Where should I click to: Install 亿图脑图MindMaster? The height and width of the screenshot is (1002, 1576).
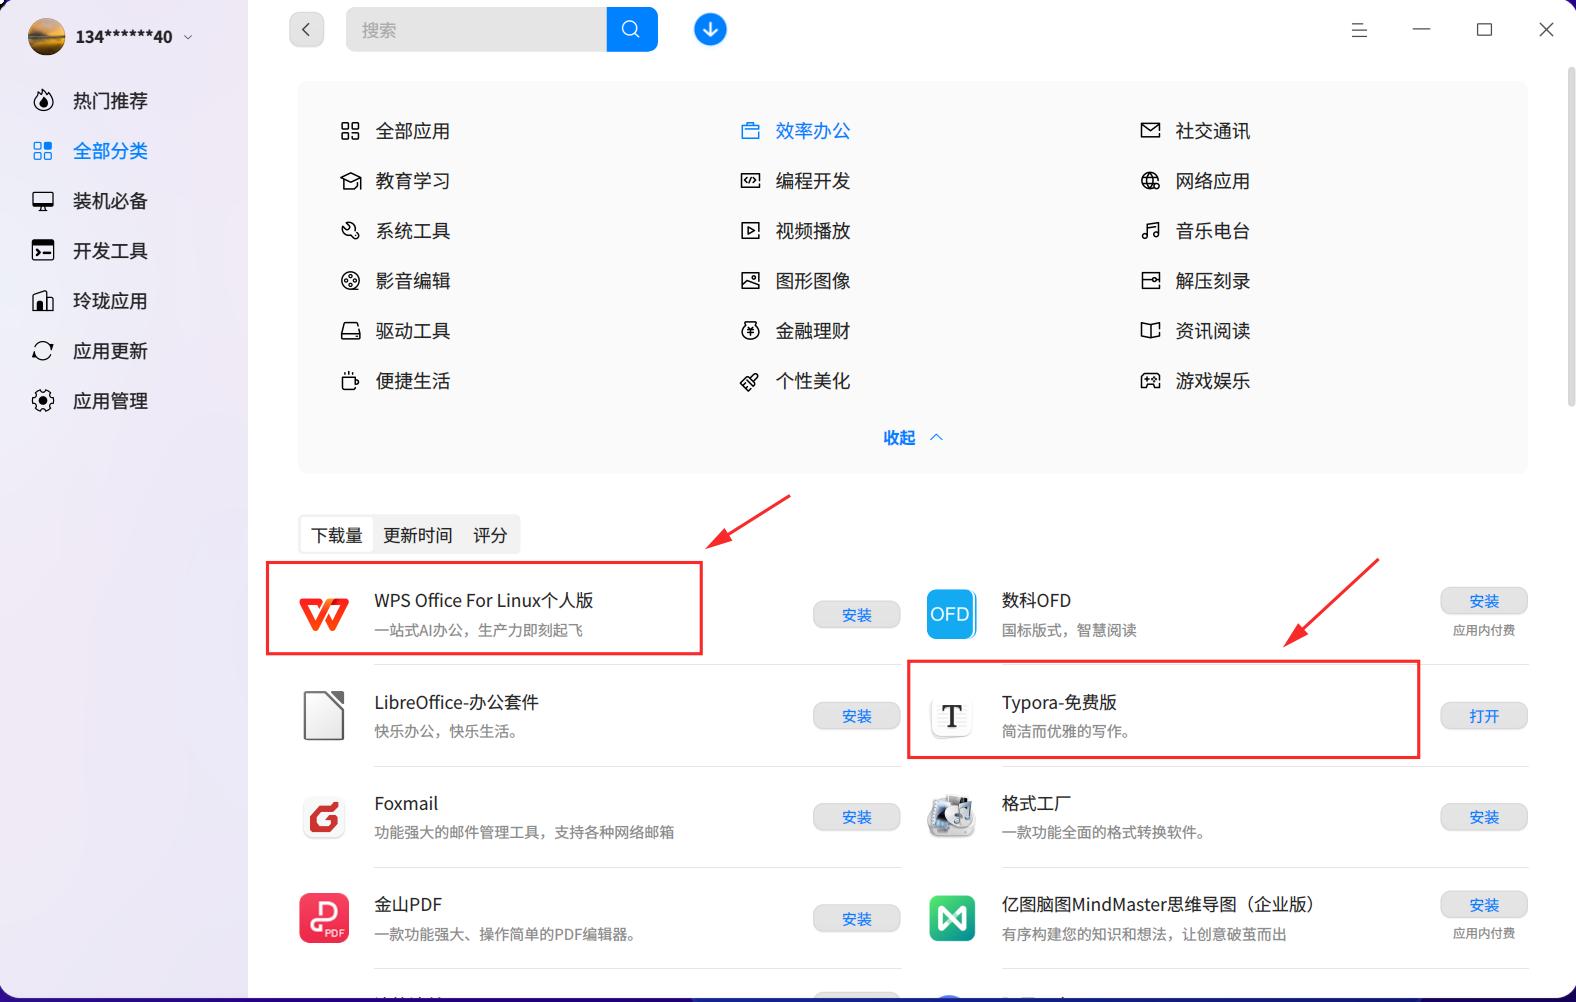[x=1484, y=904]
